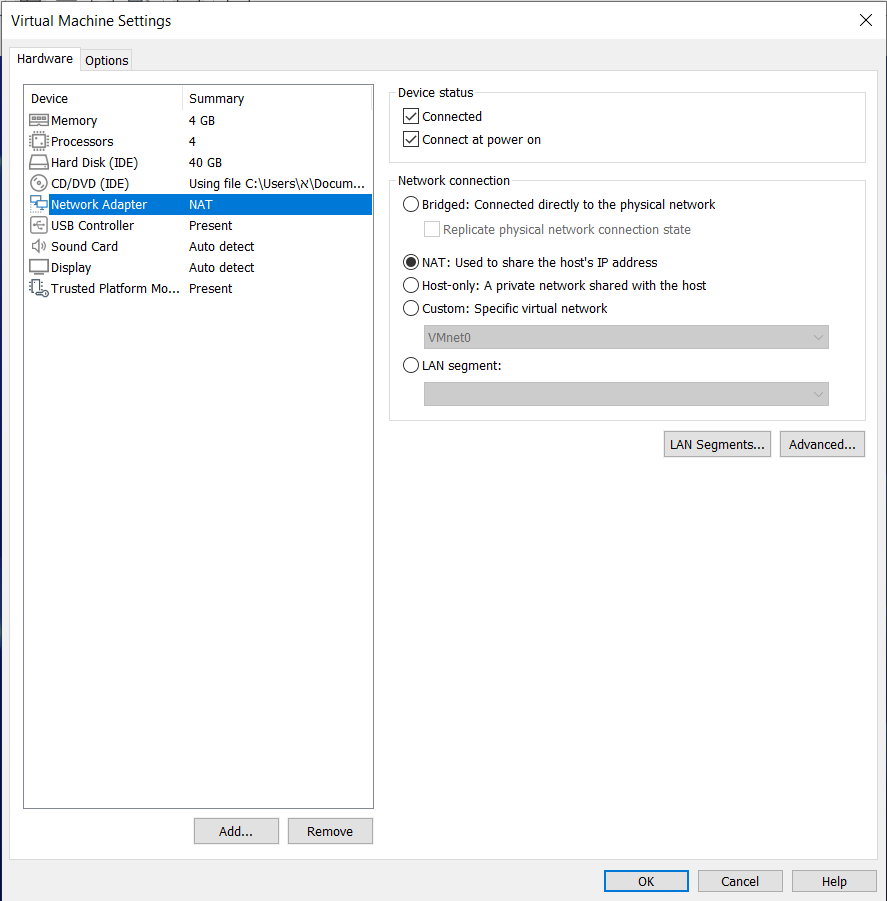This screenshot has height=901, width=887.
Task: Switch to the Options tab
Action: click(x=106, y=60)
